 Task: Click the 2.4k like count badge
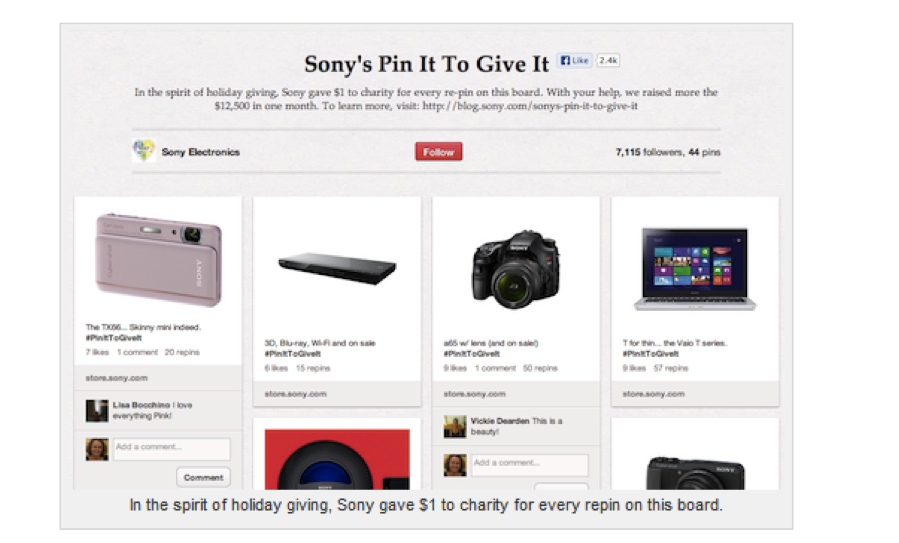point(608,60)
